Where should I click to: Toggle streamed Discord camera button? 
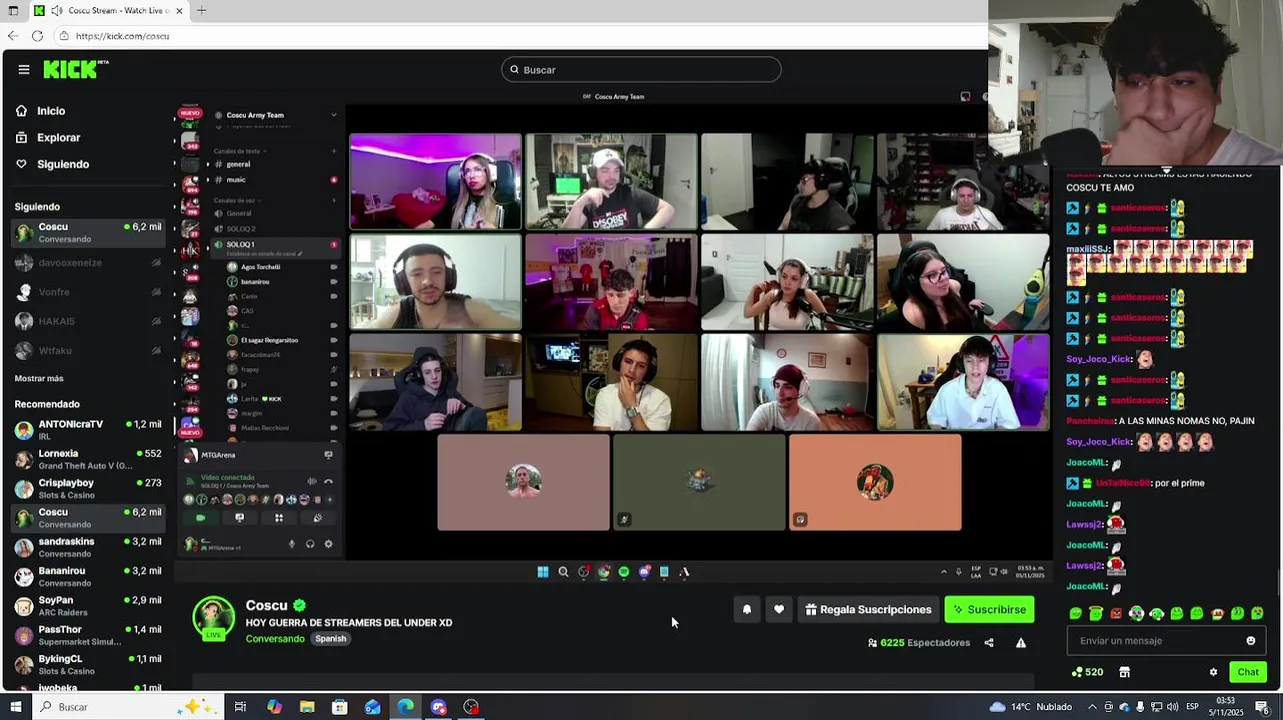pos(200,518)
